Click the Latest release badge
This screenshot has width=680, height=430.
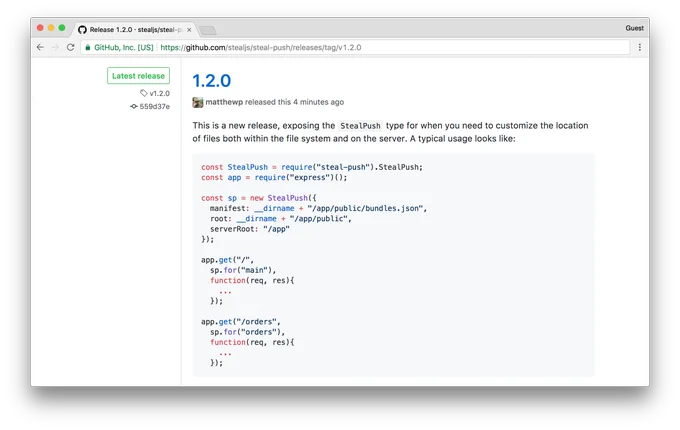[138, 76]
